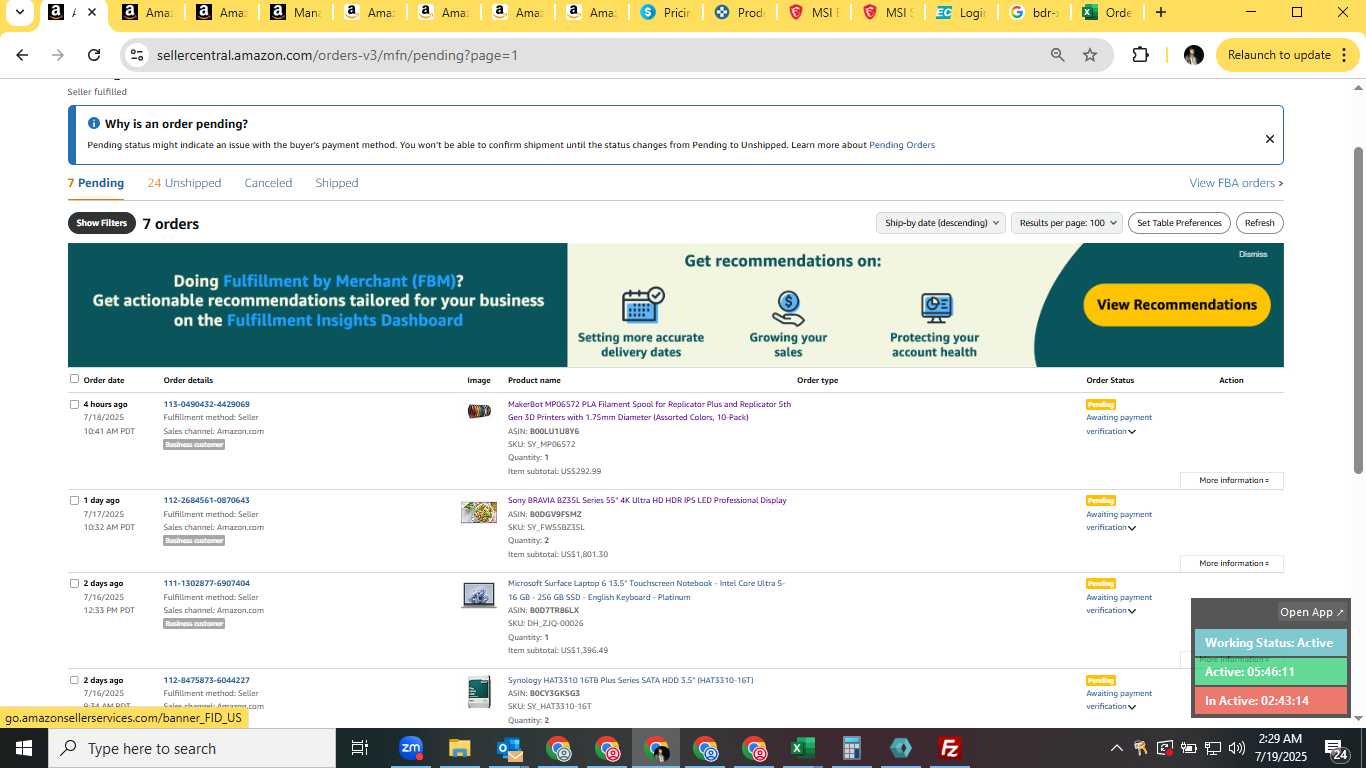Click the MakerBot filament product thumbnail
The height and width of the screenshot is (768, 1366).
[x=479, y=411]
